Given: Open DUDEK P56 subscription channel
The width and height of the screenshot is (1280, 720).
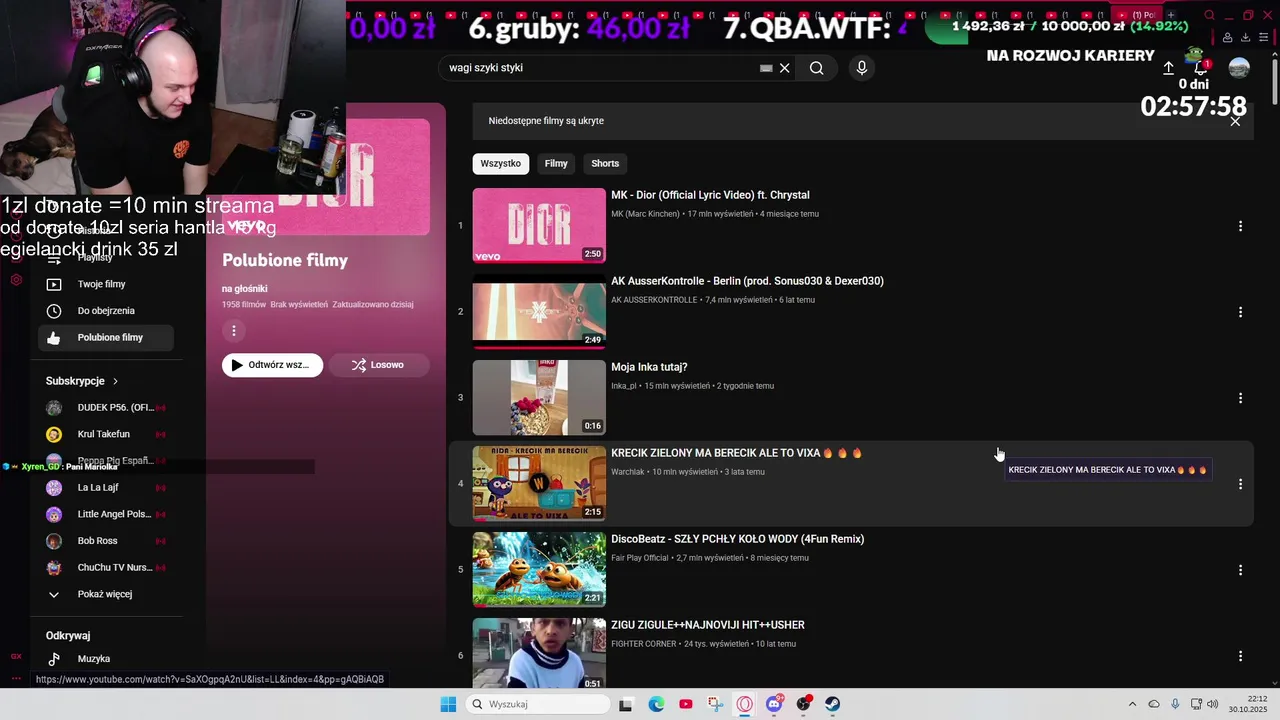Looking at the screenshot, I should [105, 408].
